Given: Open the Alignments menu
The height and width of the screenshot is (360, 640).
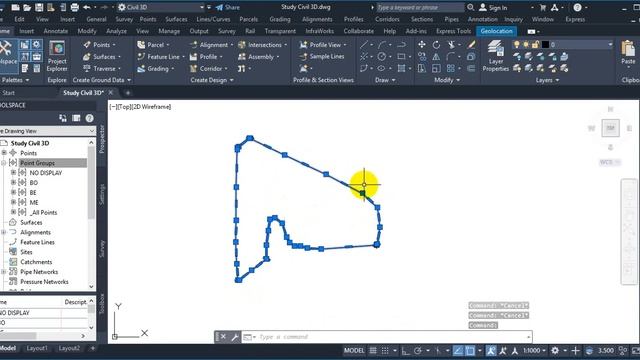Looking at the screenshot, I should pos(317,19).
